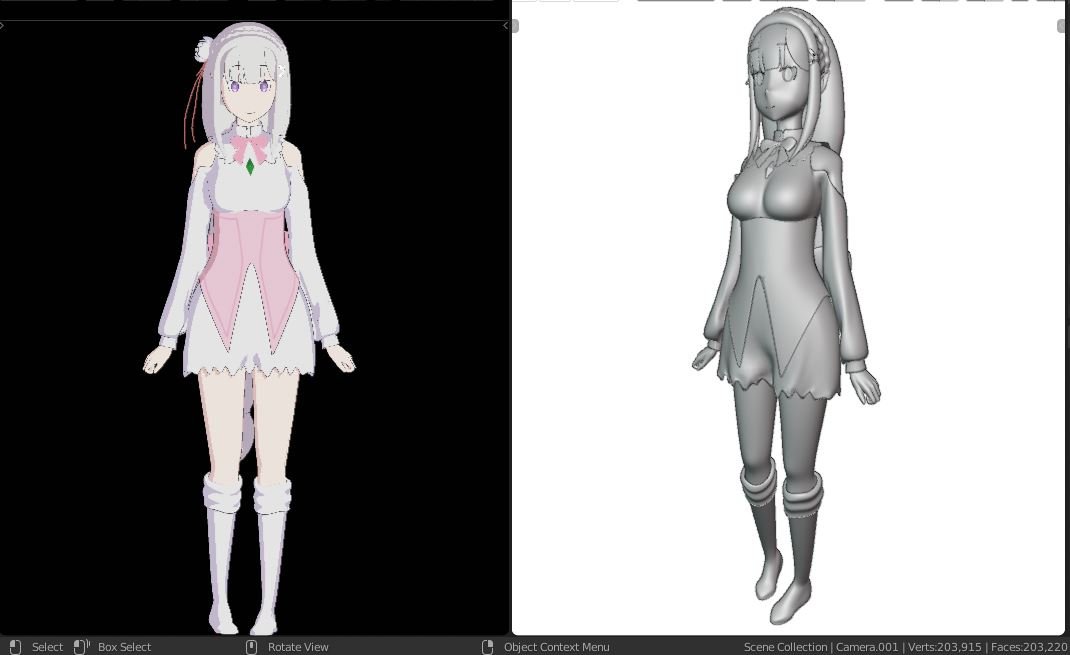The image size is (1070, 655).
Task: Click the 'Verts:203,915' statistic
Action: click(944, 647)
